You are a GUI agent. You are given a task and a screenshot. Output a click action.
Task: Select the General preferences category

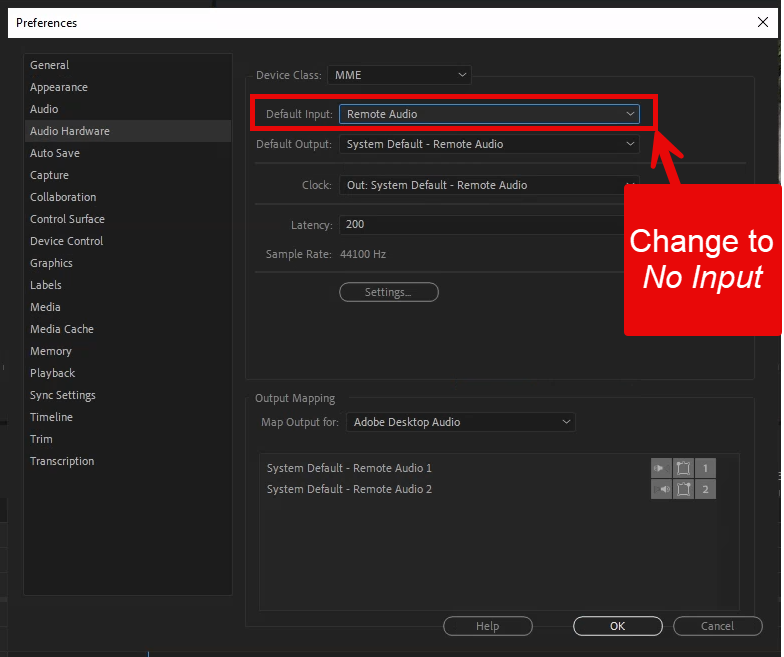(50, 65)
